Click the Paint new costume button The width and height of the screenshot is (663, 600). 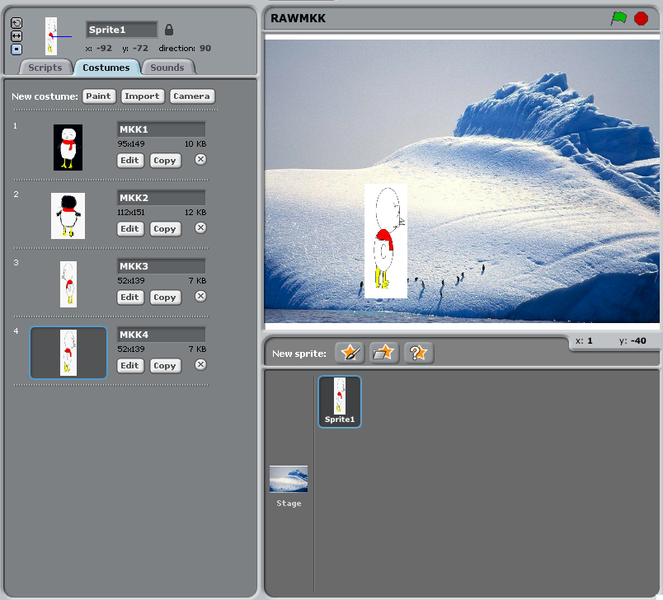coord(99,96)
